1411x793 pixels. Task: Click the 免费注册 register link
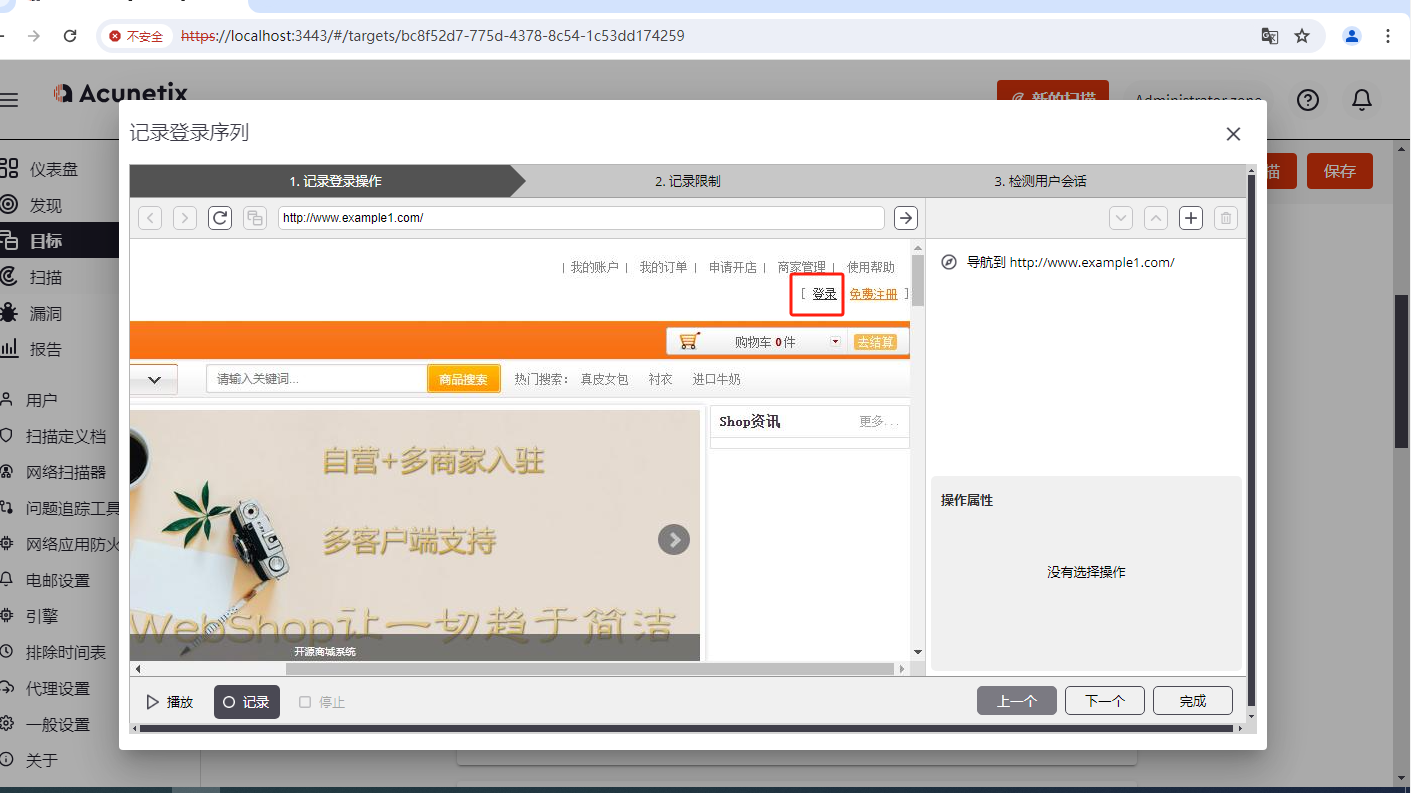(873, 294)
